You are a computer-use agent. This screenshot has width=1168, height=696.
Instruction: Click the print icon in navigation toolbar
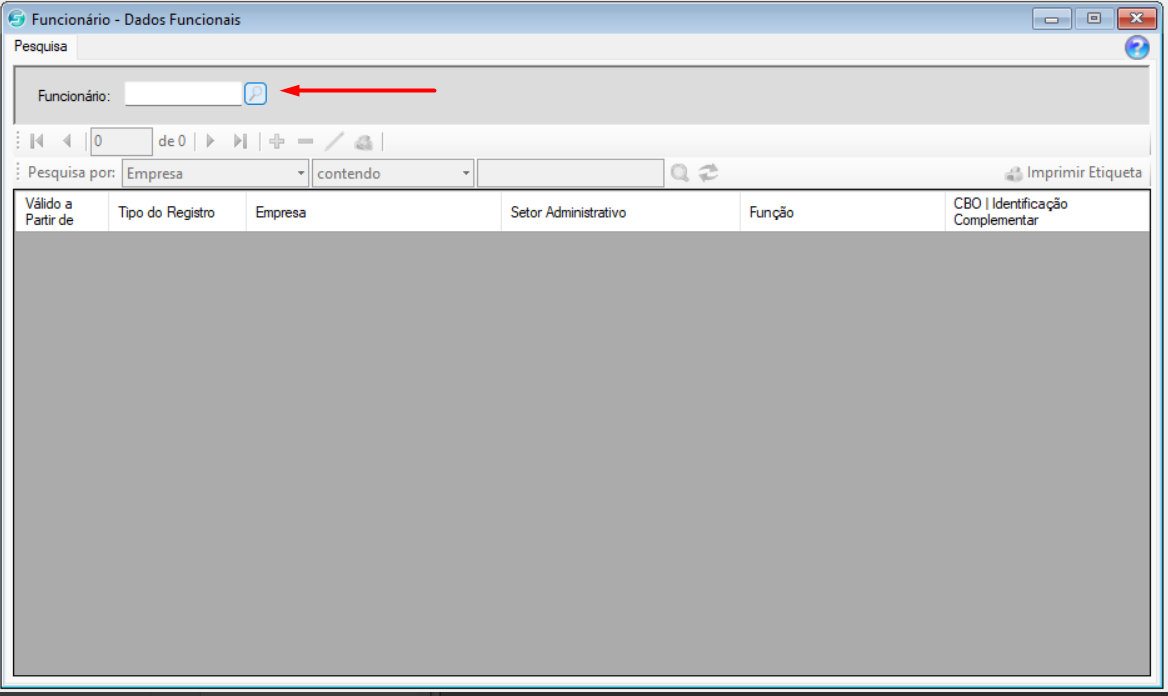pos(363,141)
